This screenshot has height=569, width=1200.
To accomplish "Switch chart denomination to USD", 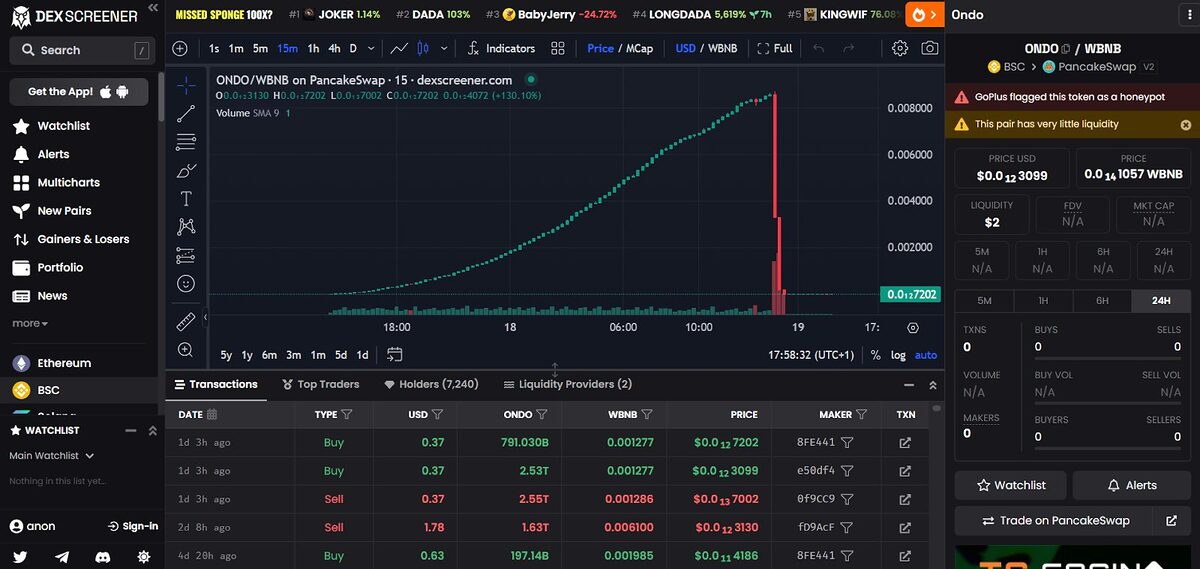I will point(685,48).
